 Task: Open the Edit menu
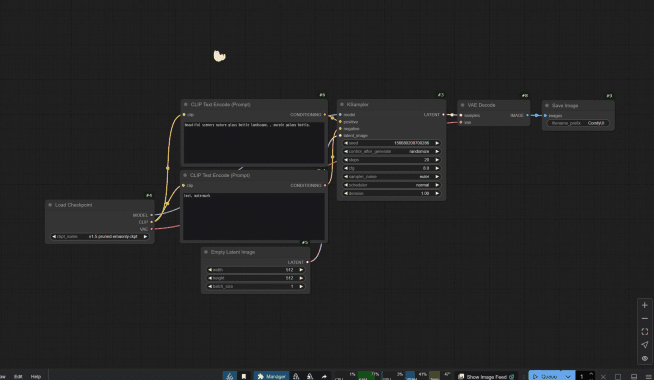pos(18,377)
